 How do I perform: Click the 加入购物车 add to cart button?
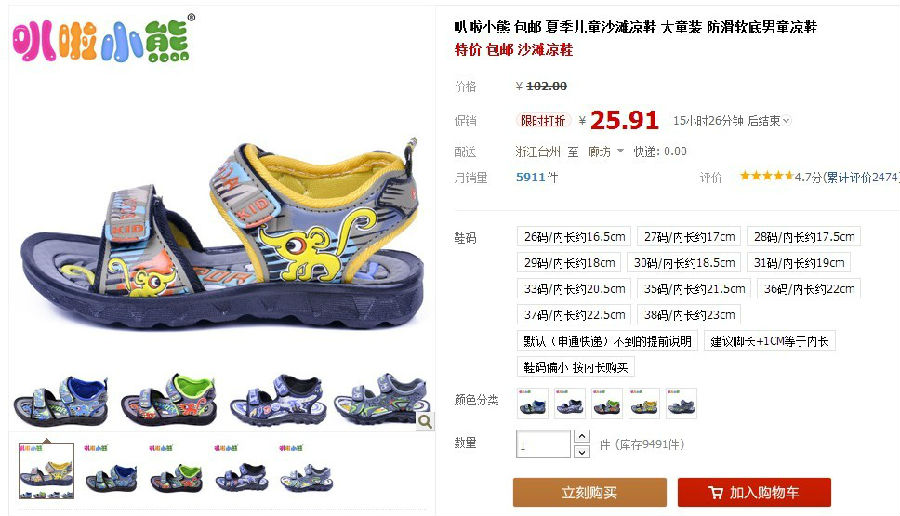click(754, 492)
